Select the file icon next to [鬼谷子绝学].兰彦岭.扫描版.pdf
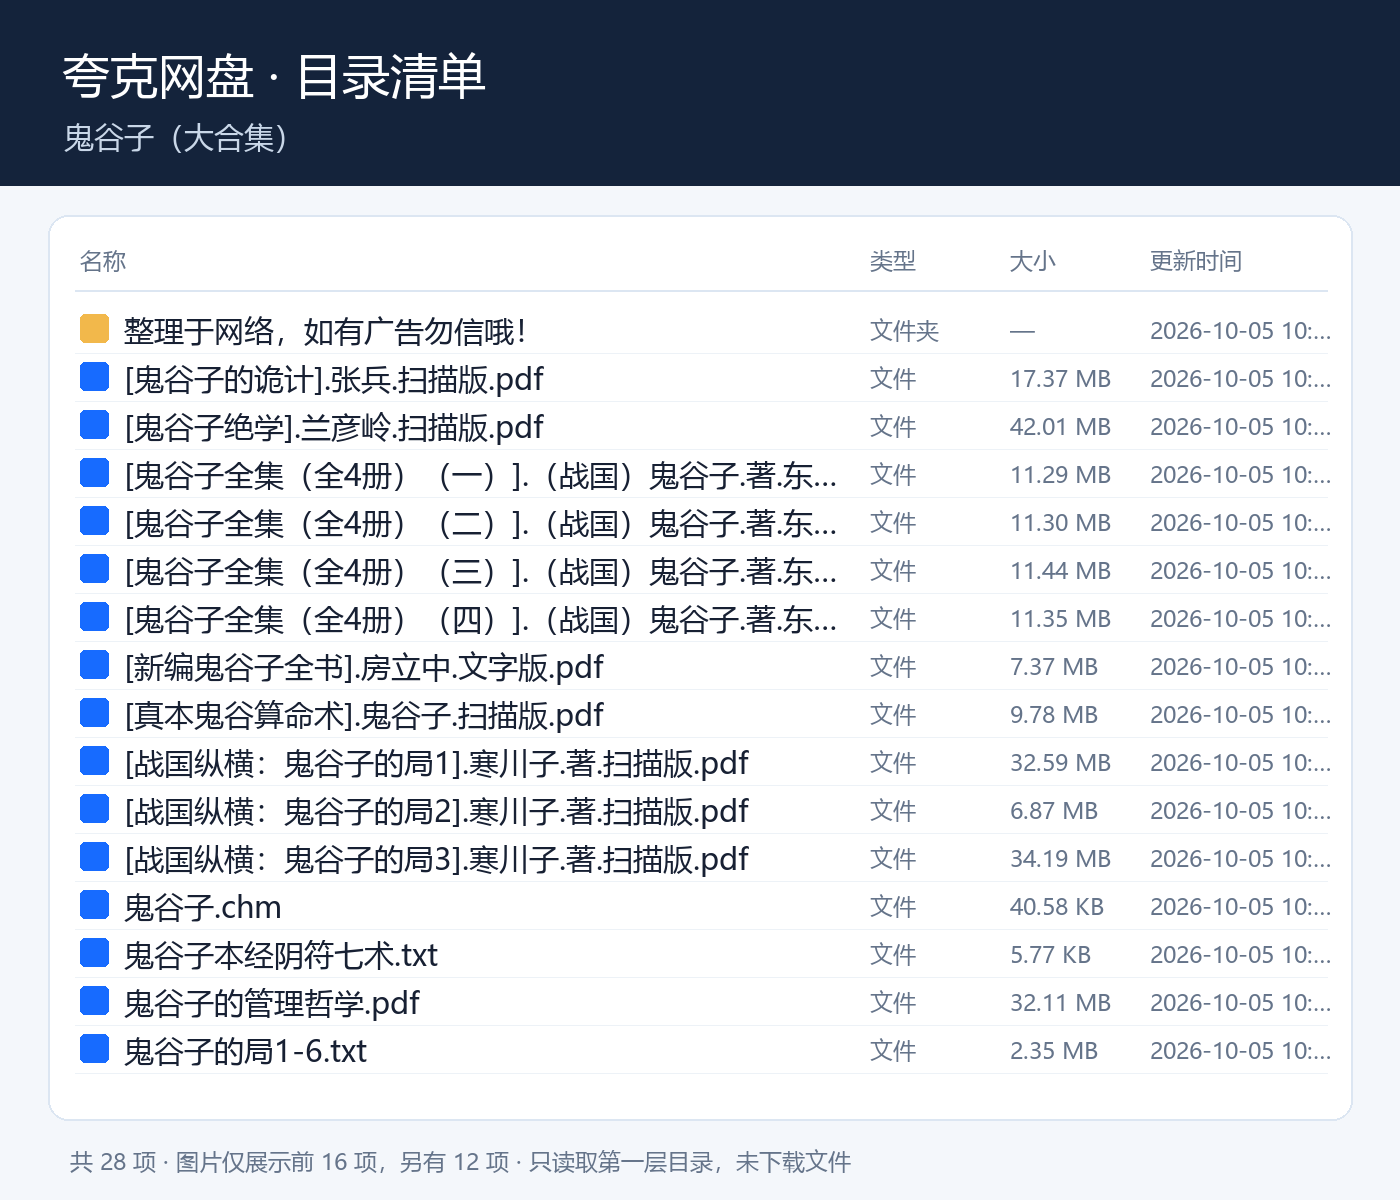This screenshot has width=1400, height=1200. tap(94, 425)
